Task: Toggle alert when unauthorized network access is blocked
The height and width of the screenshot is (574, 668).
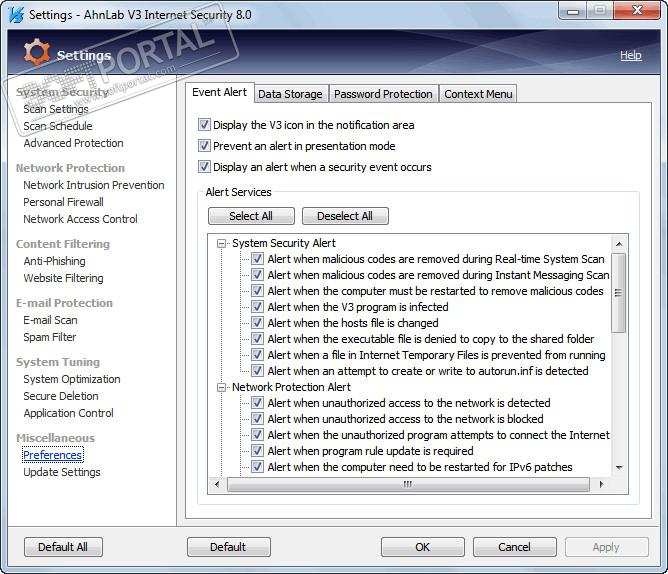Action: (257, 418)
